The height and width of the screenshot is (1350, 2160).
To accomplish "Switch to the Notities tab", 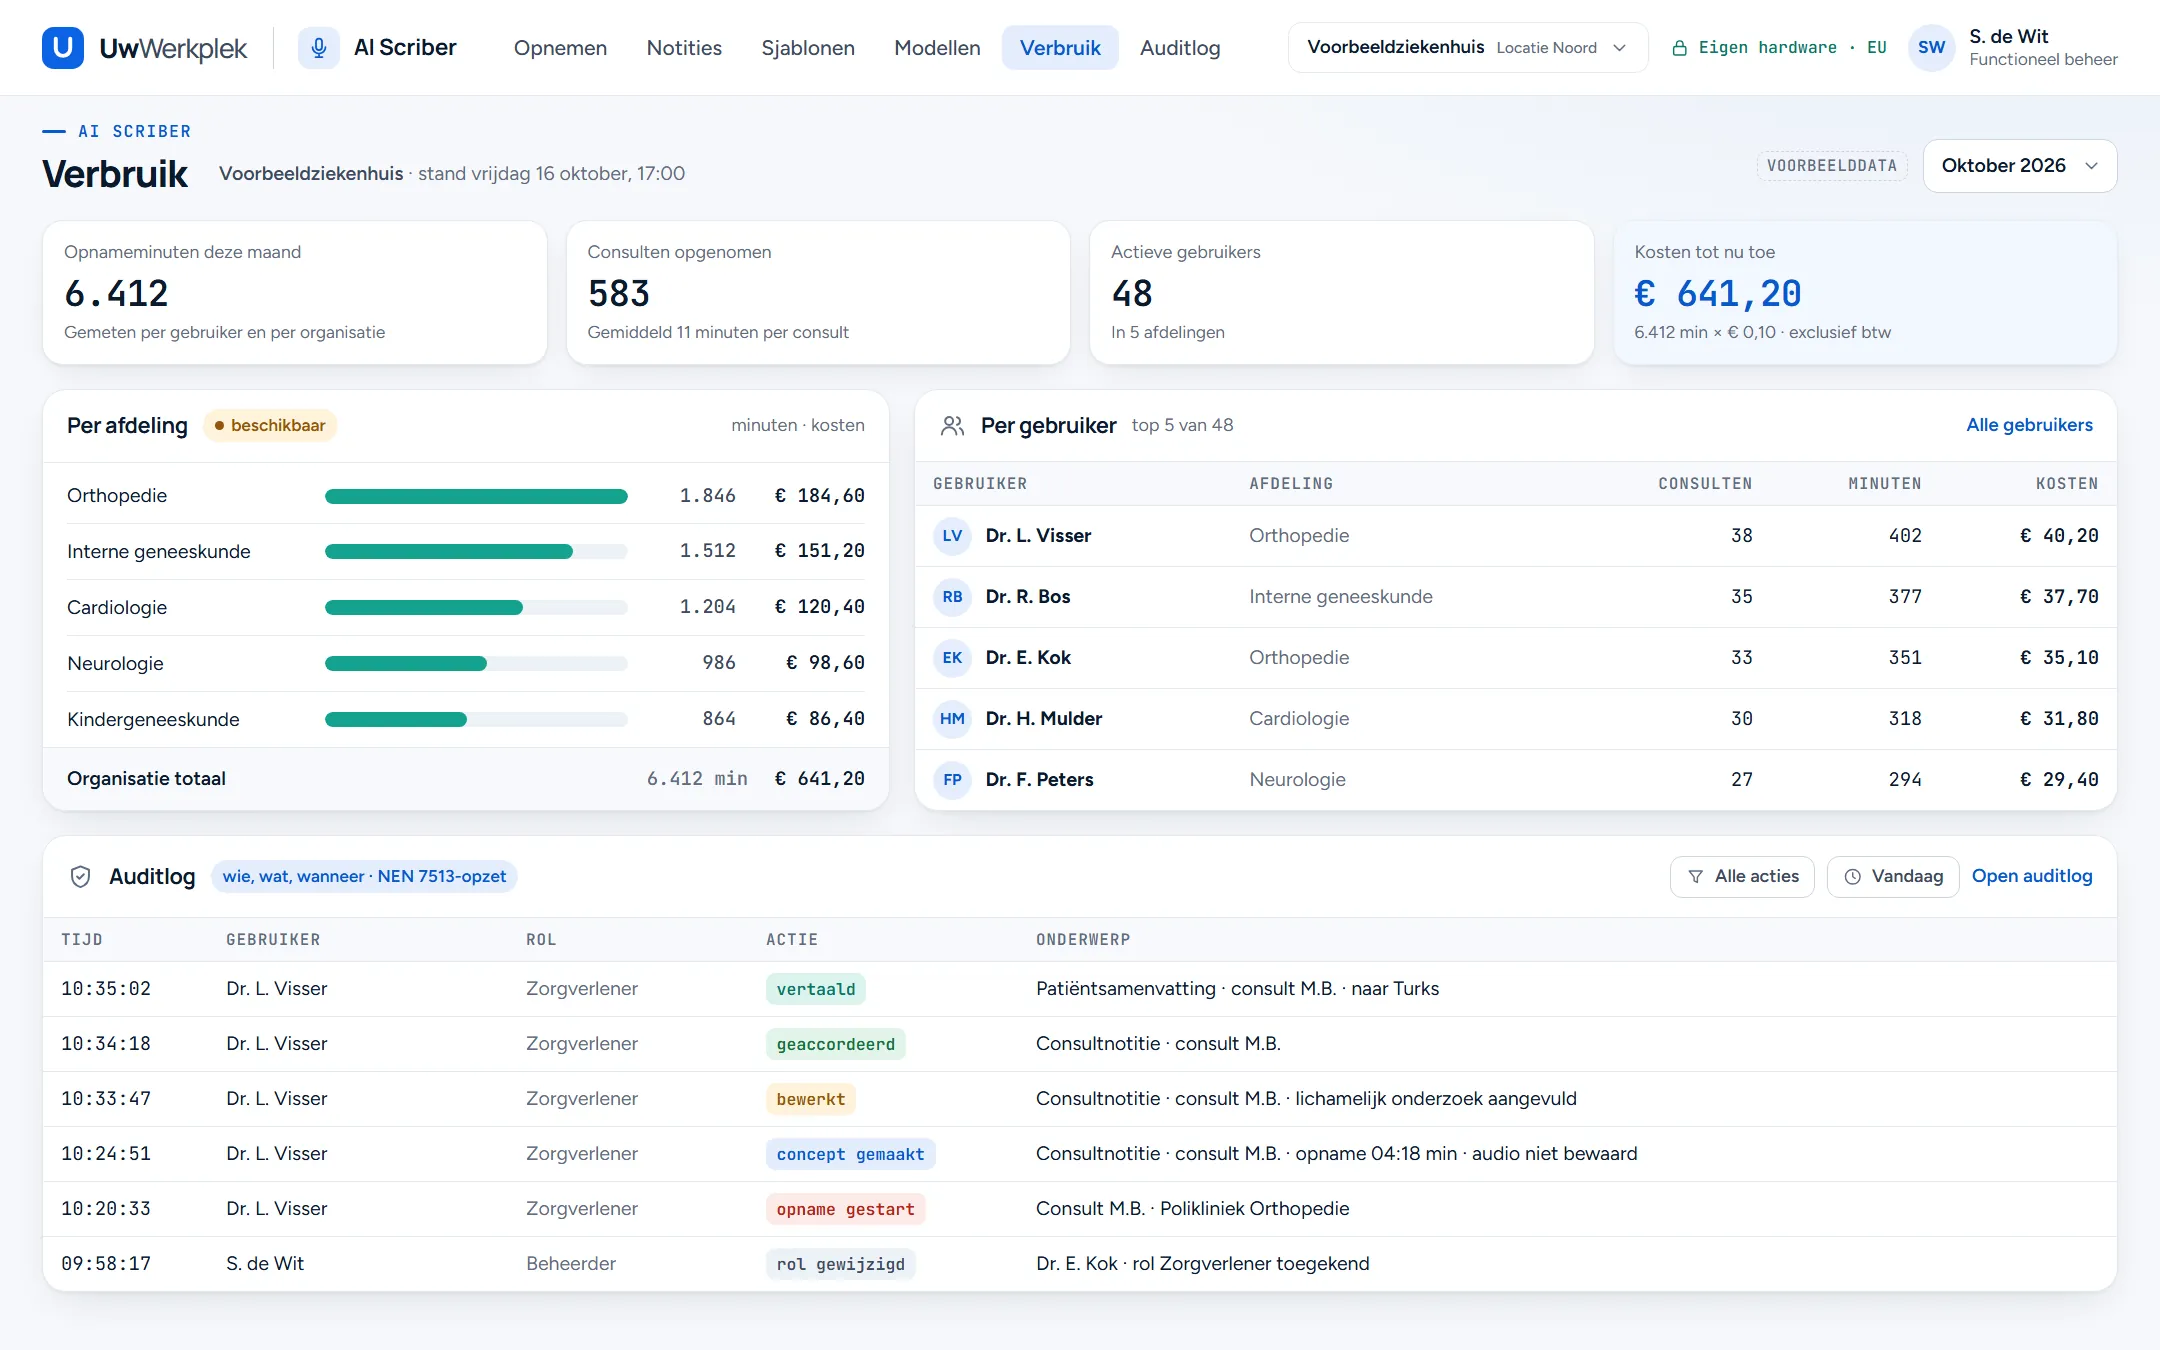I will pyautogui.click(x=684, y=47).
